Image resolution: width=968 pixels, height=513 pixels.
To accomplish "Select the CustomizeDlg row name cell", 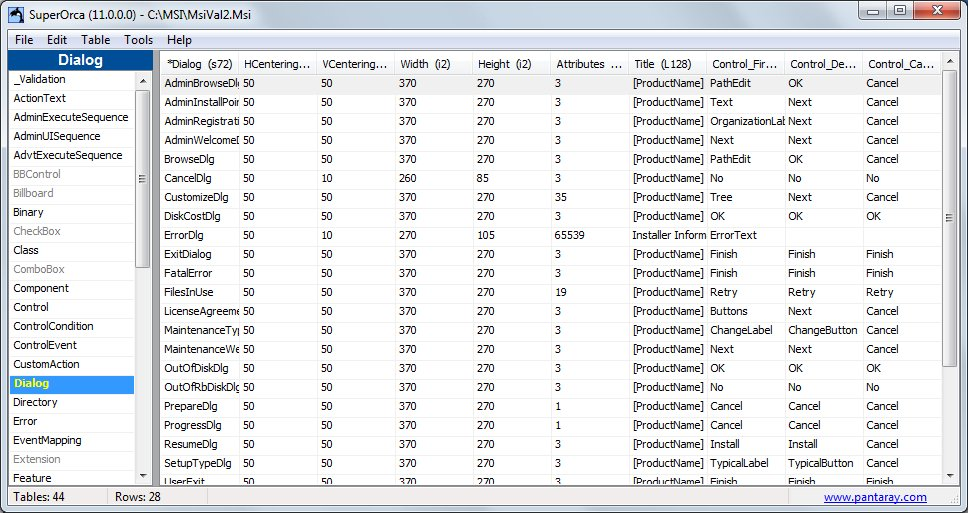I will [x=201, y=198].
